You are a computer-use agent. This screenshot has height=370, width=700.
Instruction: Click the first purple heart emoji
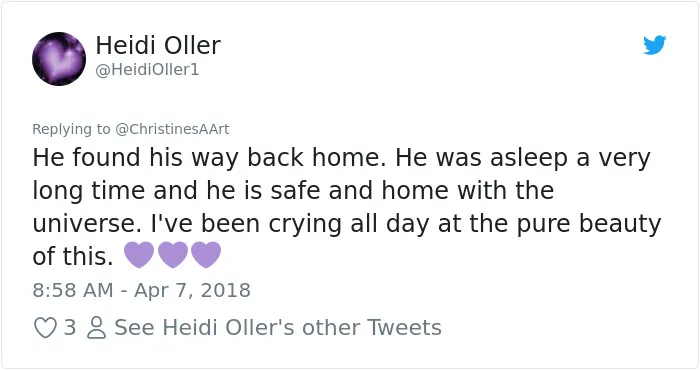139,254
